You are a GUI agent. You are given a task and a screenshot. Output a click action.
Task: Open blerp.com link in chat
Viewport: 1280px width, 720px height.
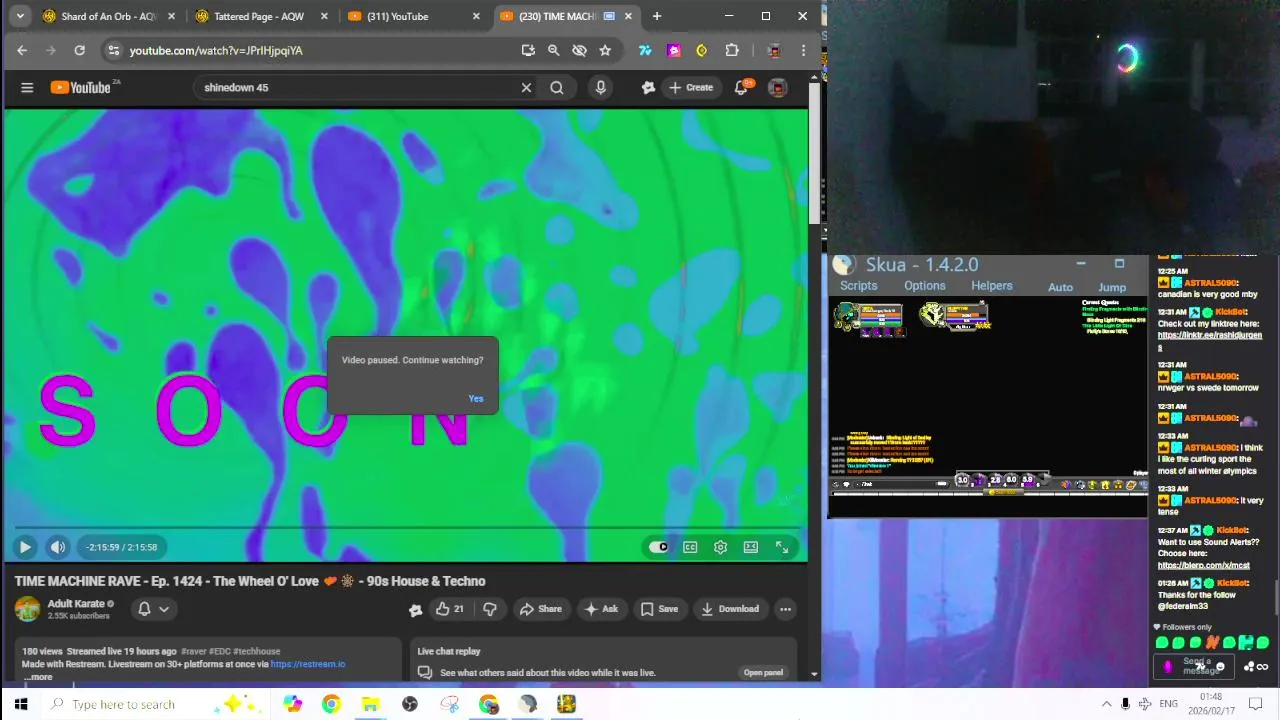1203,565
